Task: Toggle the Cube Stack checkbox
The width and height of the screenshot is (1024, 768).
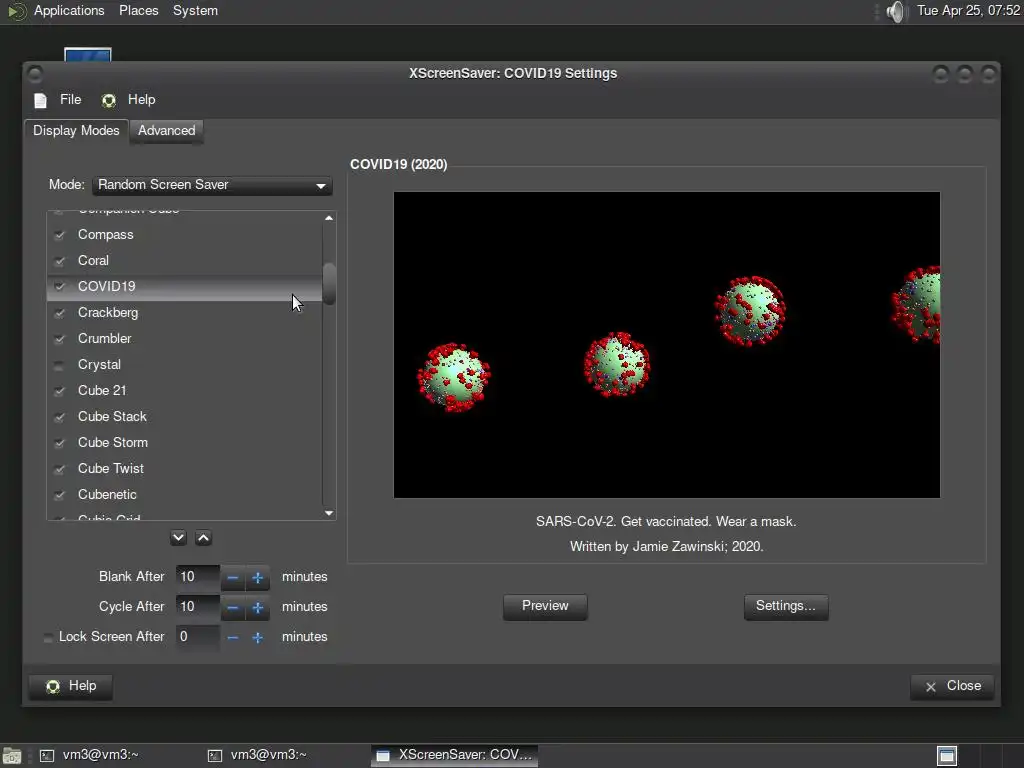Action: 59,417
